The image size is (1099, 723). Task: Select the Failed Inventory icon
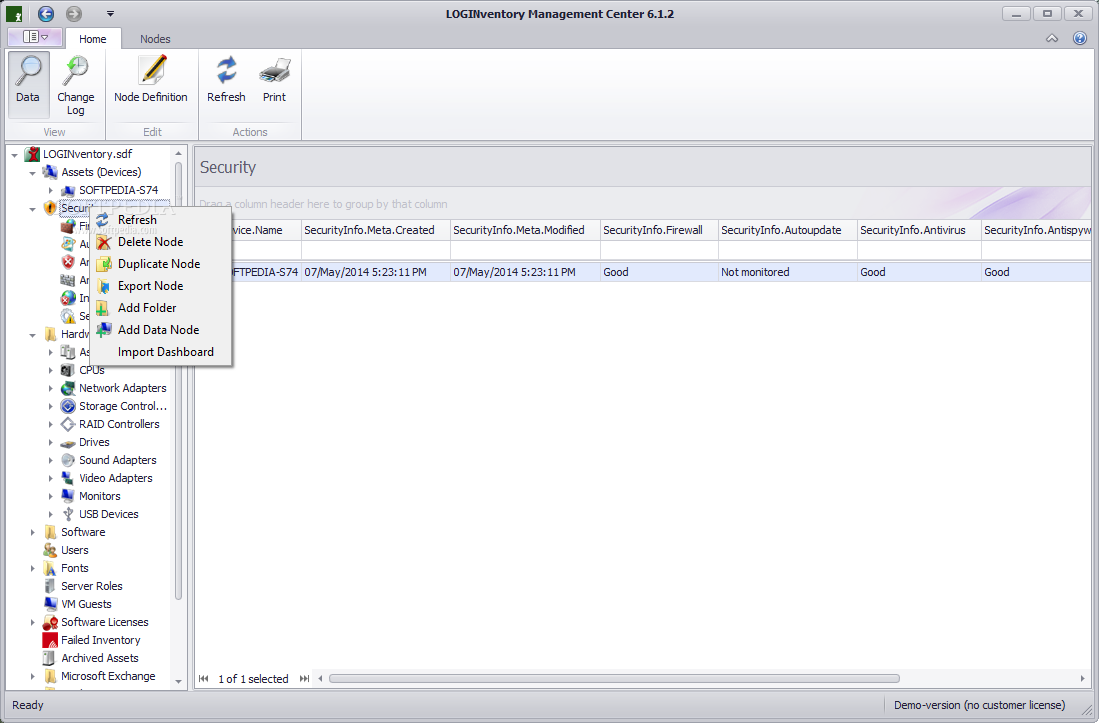[50, 640]
